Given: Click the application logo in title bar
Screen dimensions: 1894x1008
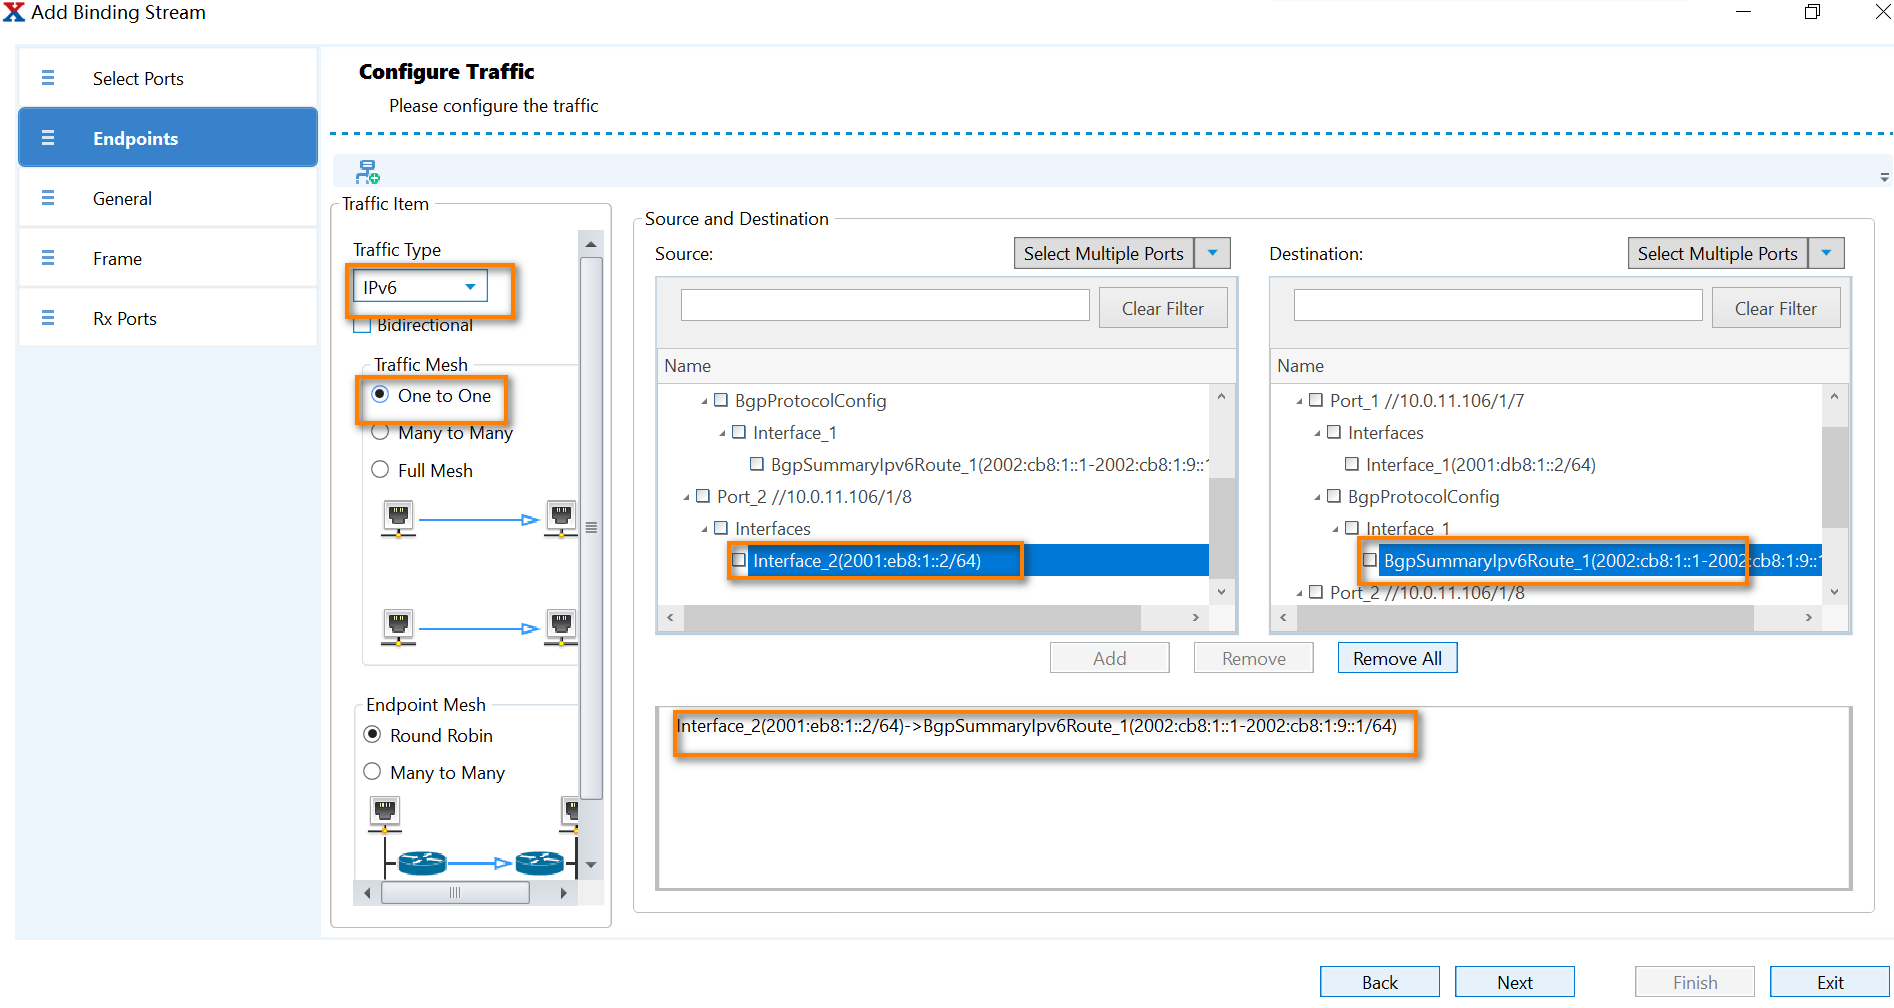Looking at the screenshot, I should [x=14, y=12].
